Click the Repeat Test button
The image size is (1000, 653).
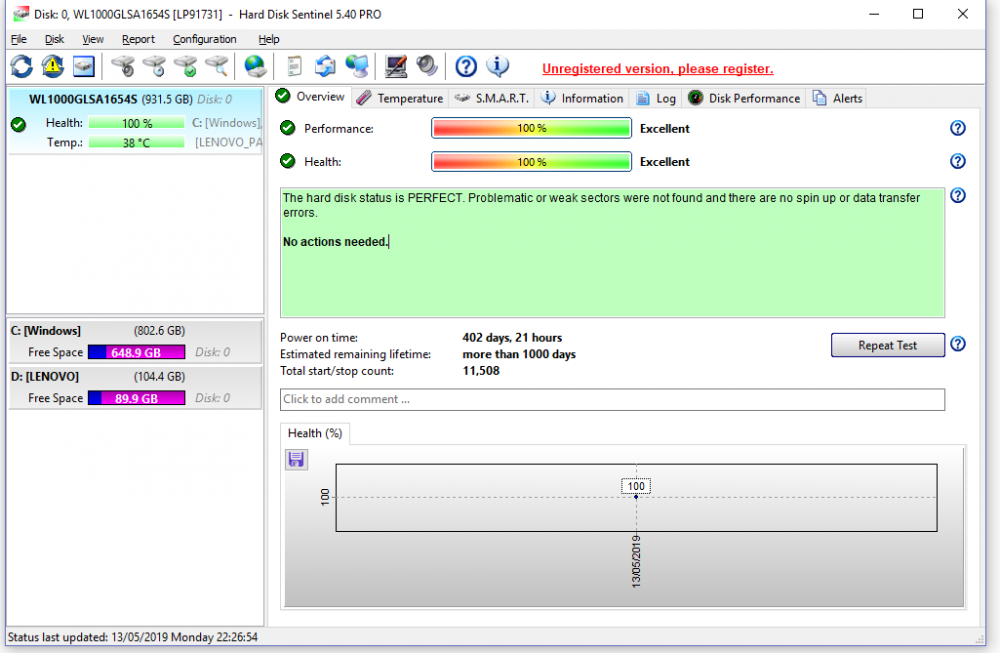(x=888, y=345)
